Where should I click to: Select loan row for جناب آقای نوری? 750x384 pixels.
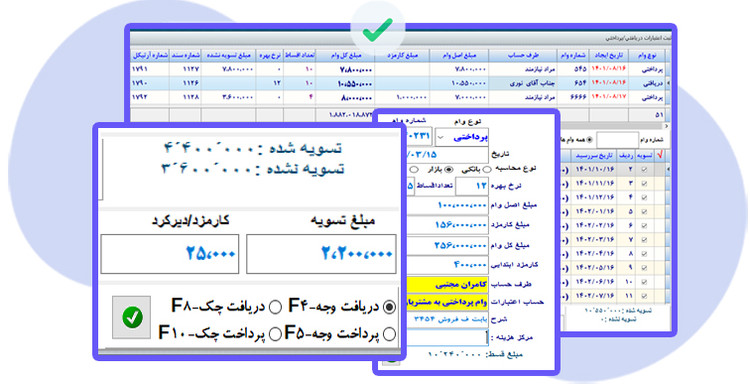coord(399,83)
